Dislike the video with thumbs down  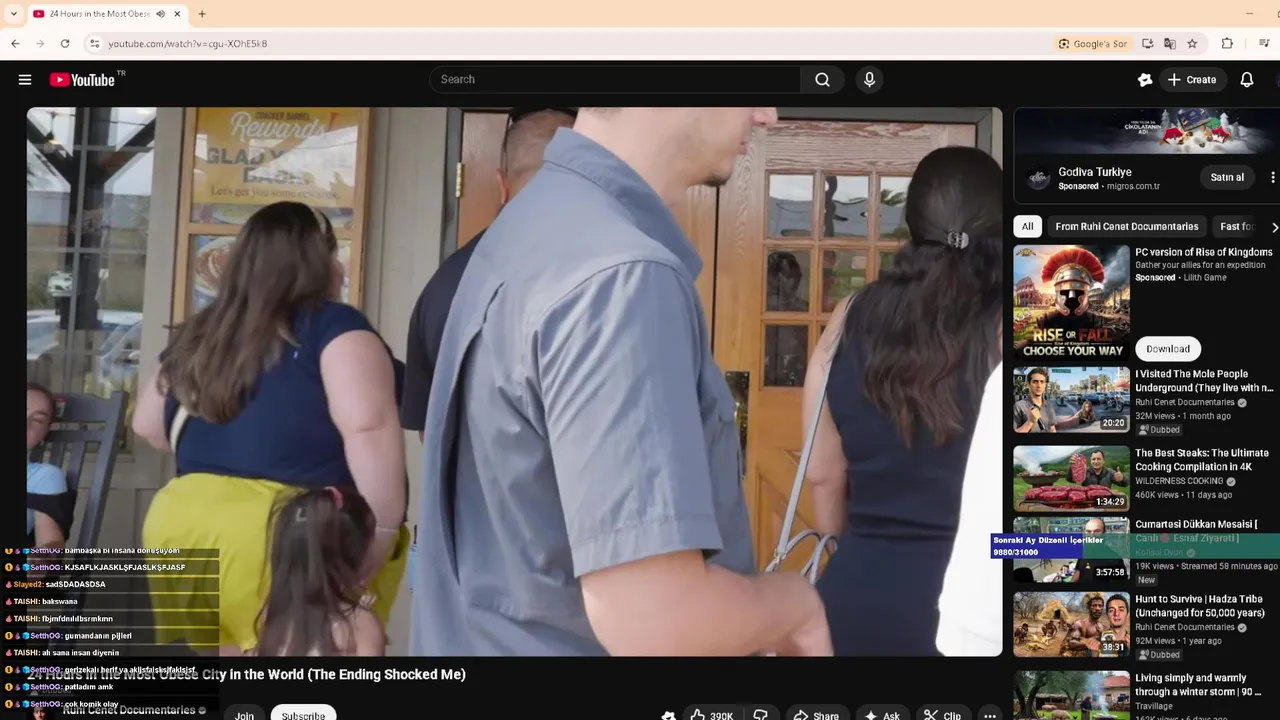tap(761, 715)
